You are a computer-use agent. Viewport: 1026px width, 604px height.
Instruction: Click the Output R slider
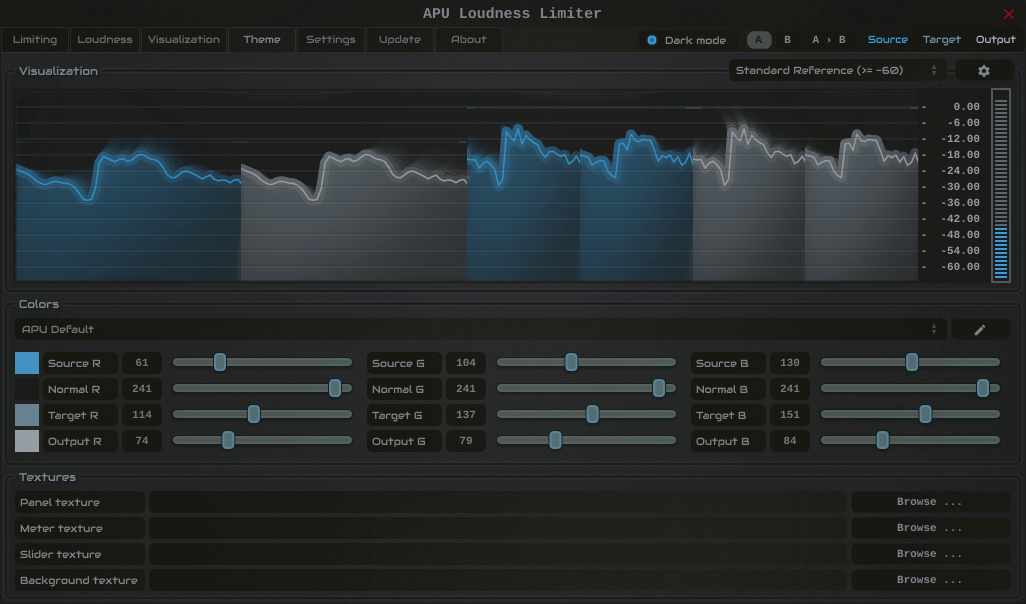pos(262,441)
